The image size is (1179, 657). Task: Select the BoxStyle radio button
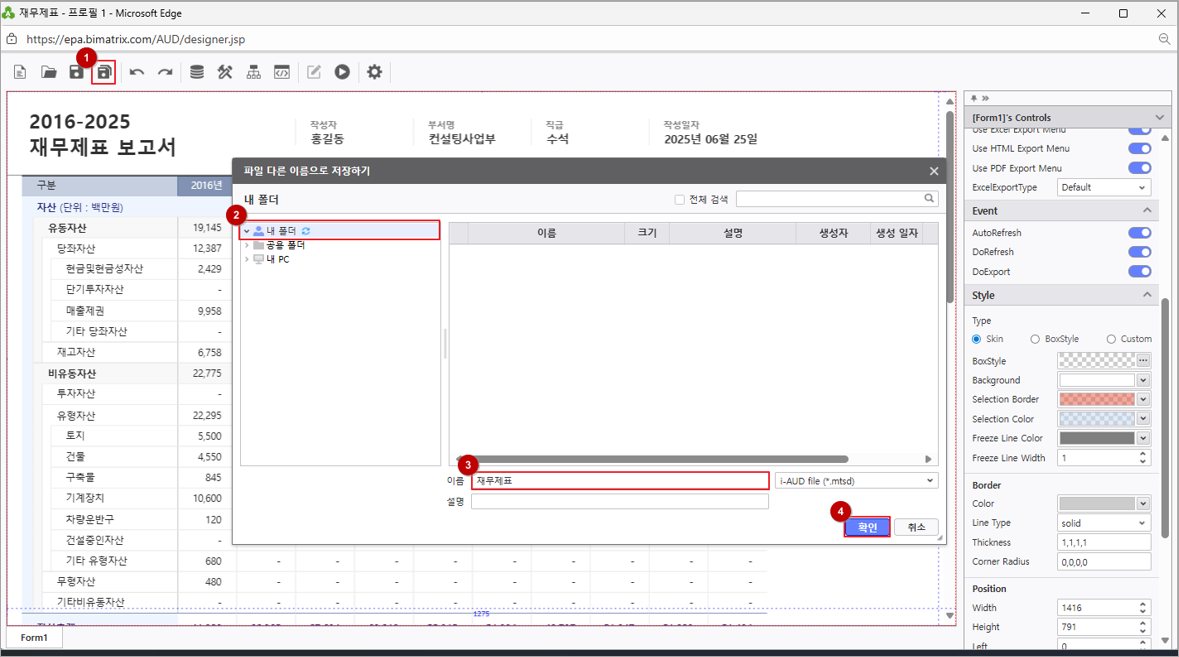click(x=1035, y=339)
